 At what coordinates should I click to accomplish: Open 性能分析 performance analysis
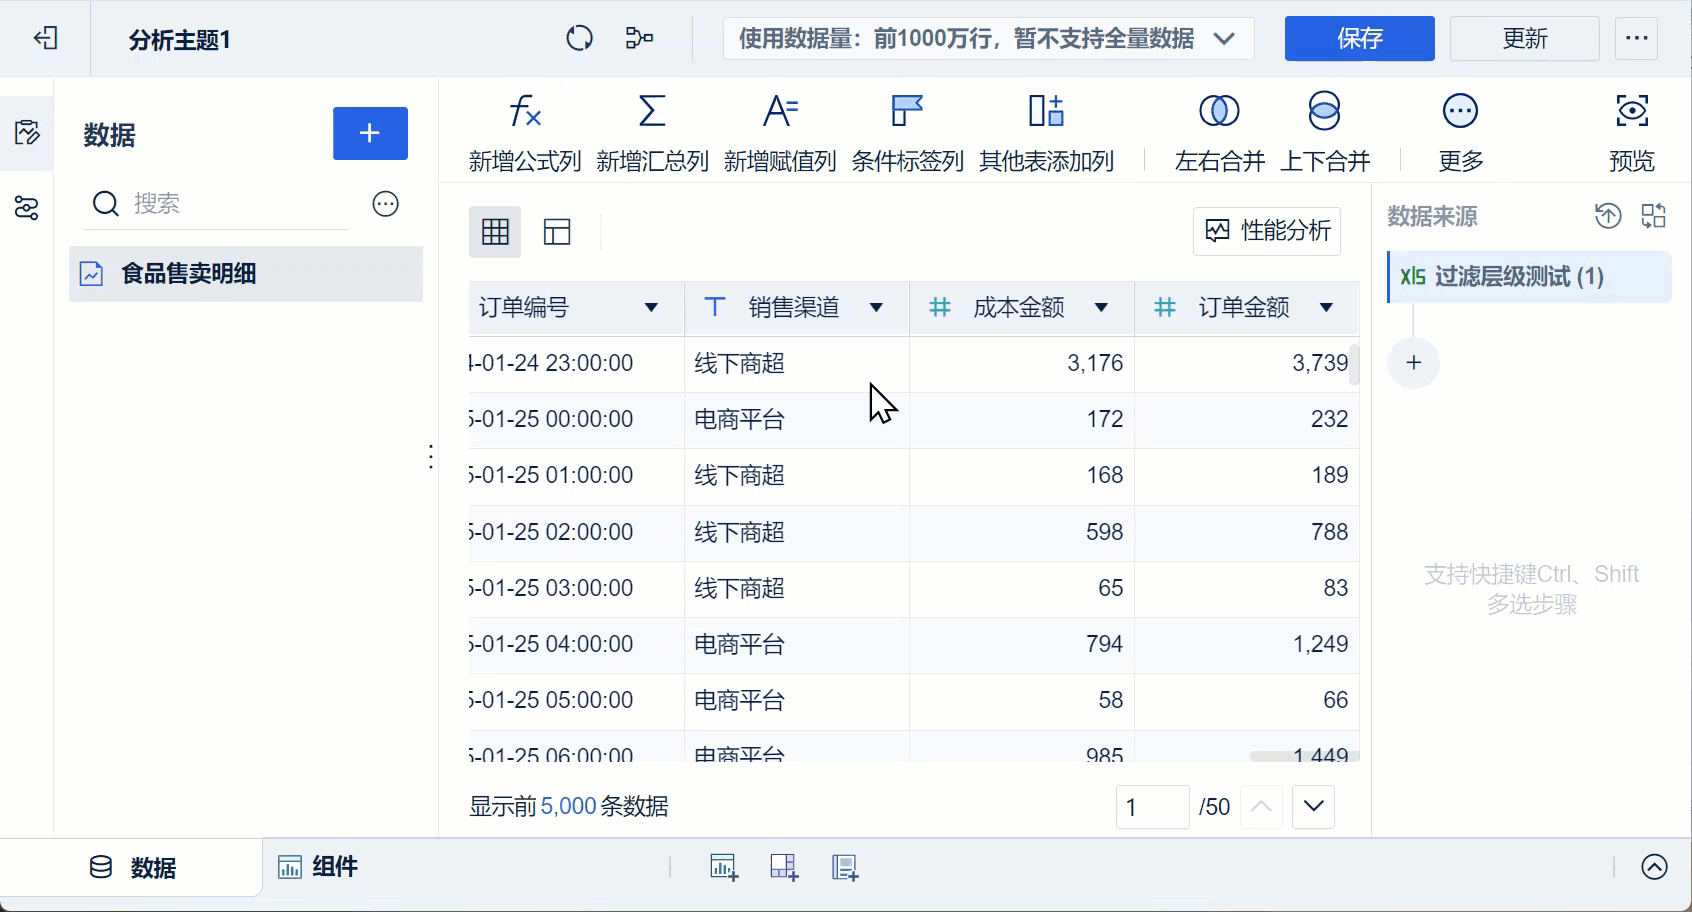pos(1267,231)
